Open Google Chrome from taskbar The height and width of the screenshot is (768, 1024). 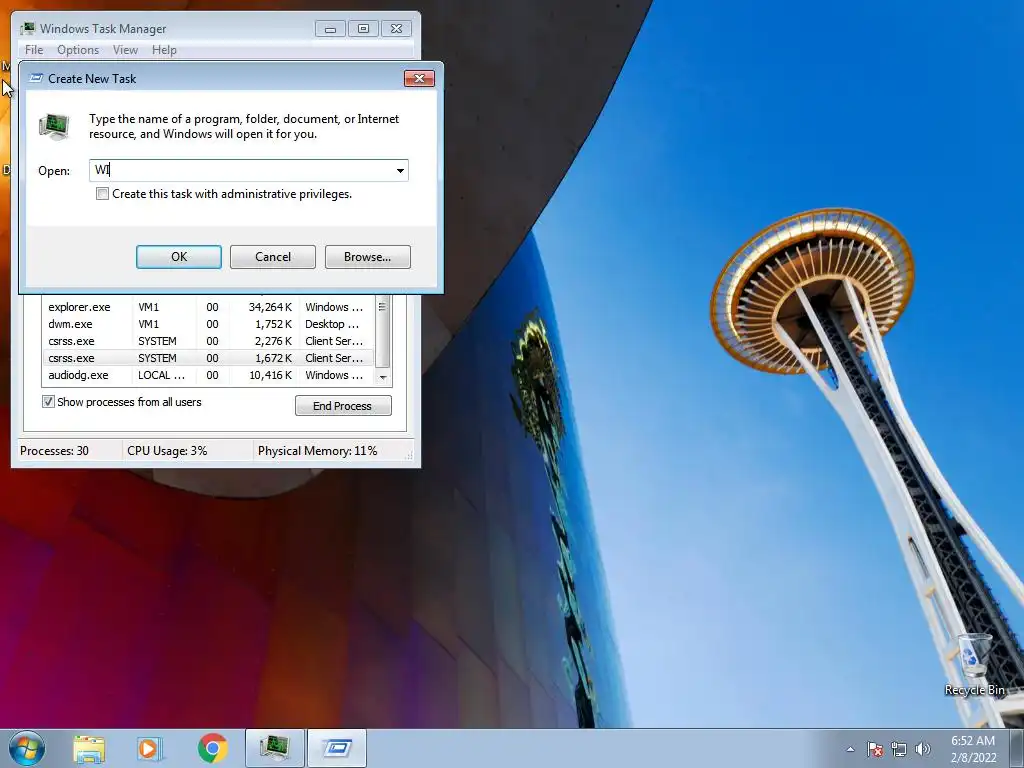pyautogui.click(x=212, y=748)
